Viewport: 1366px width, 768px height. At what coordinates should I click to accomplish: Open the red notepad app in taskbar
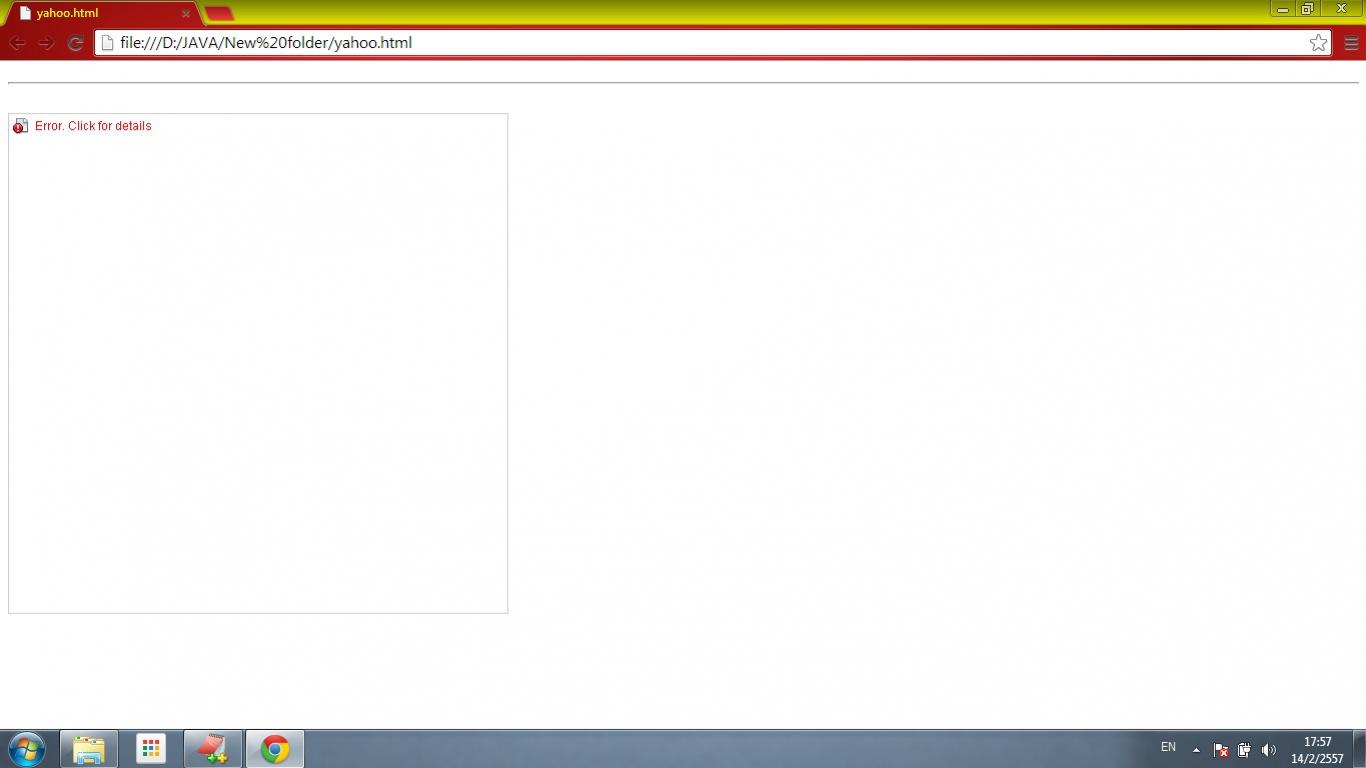point(213,749)
